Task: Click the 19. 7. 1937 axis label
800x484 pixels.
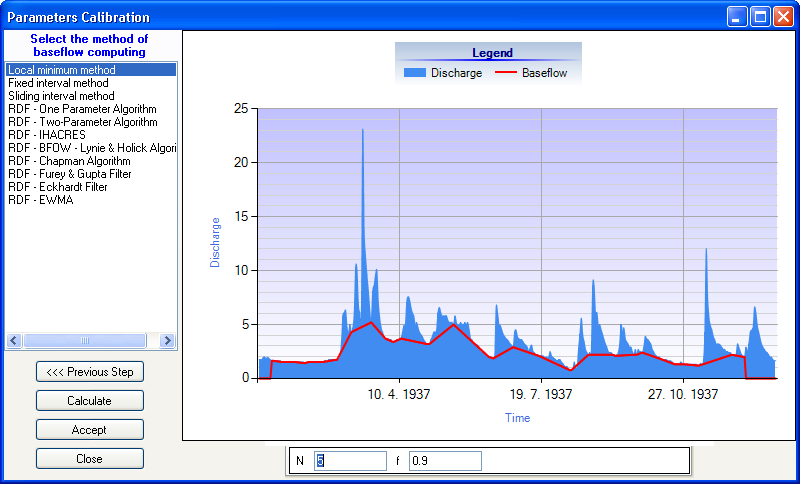Action: pyautogui.click(x=541, y=394)
